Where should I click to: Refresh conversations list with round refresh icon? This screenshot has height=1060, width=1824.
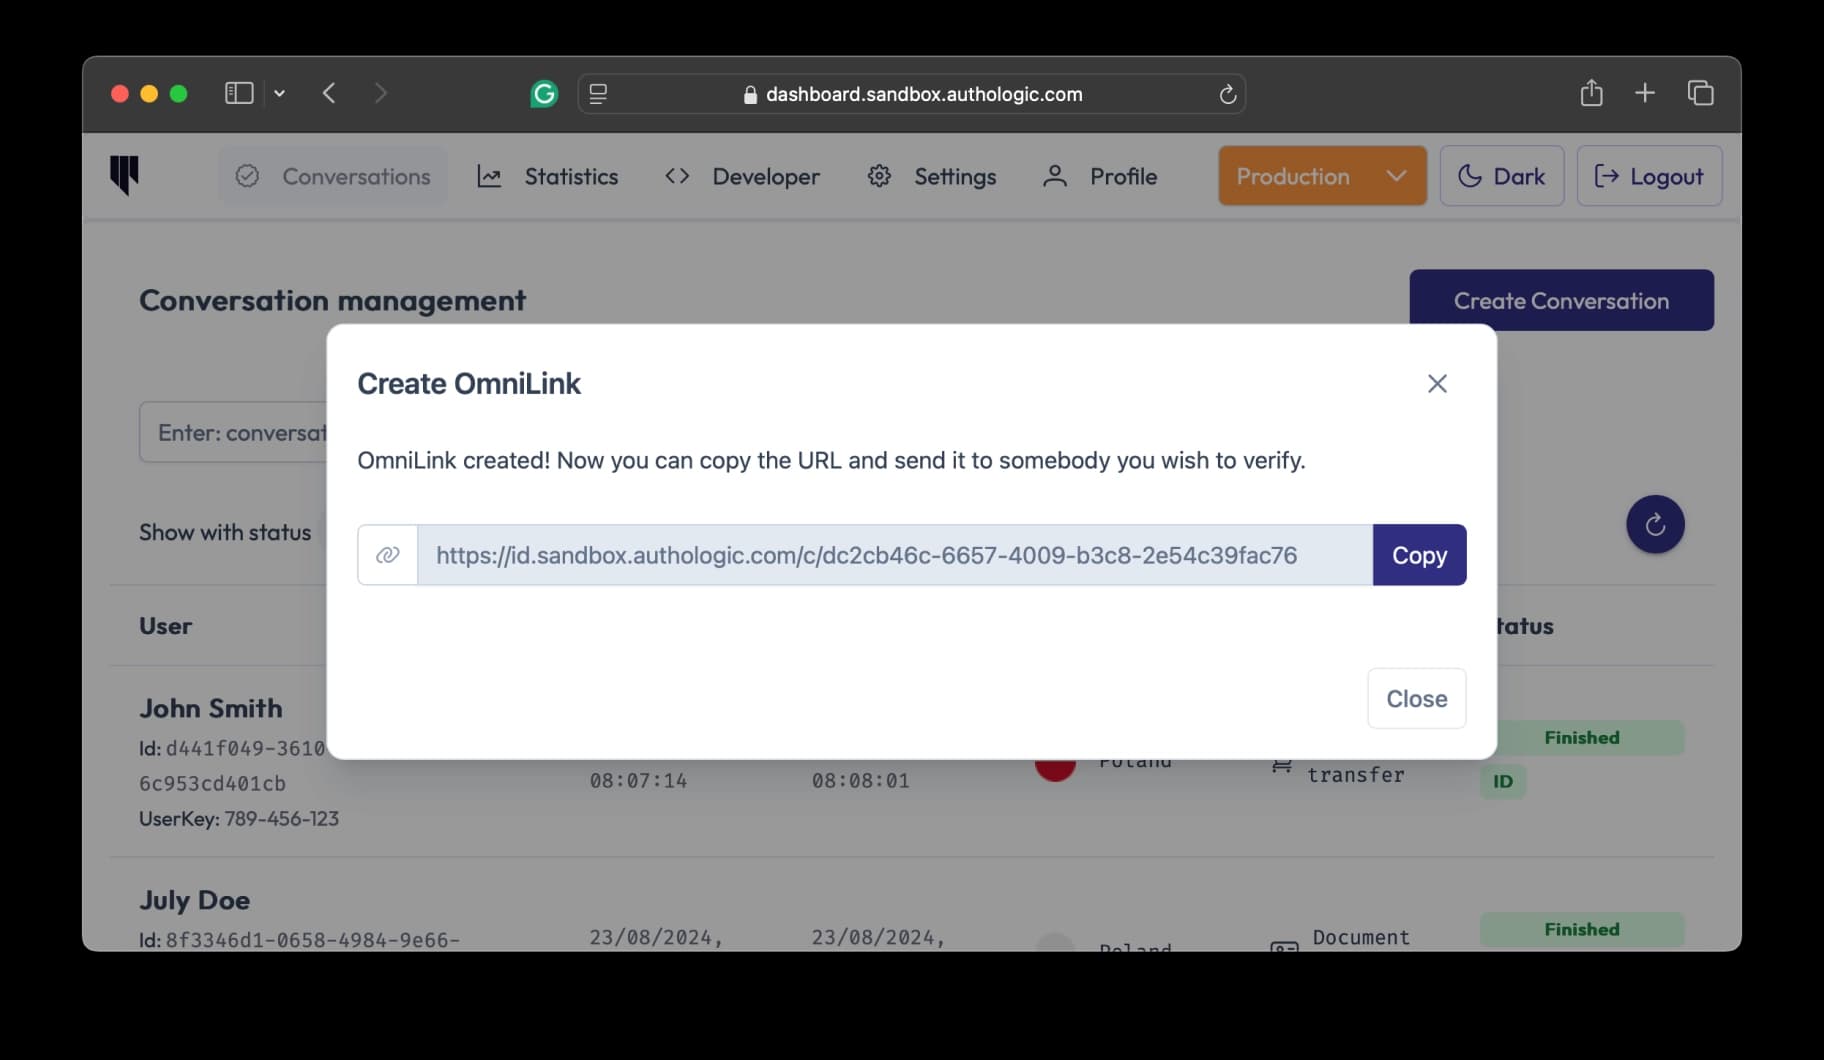1655,524
